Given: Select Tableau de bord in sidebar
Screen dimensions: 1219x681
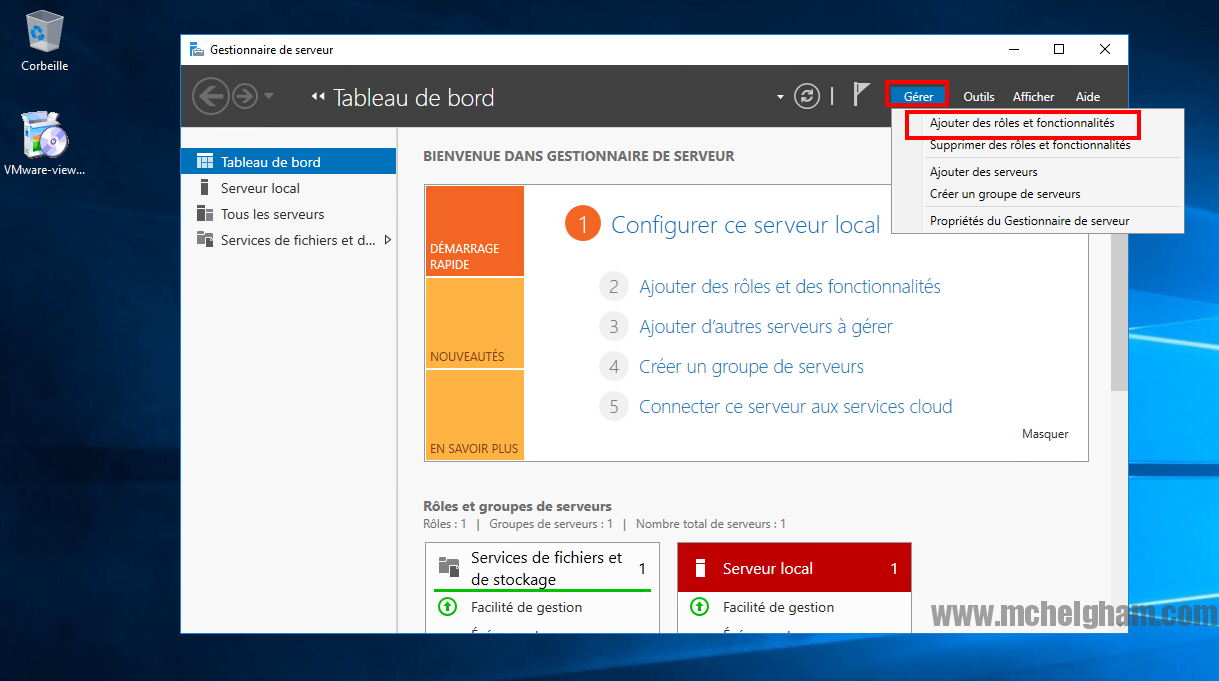Looking at the screenshot, I should pos(288,162).
